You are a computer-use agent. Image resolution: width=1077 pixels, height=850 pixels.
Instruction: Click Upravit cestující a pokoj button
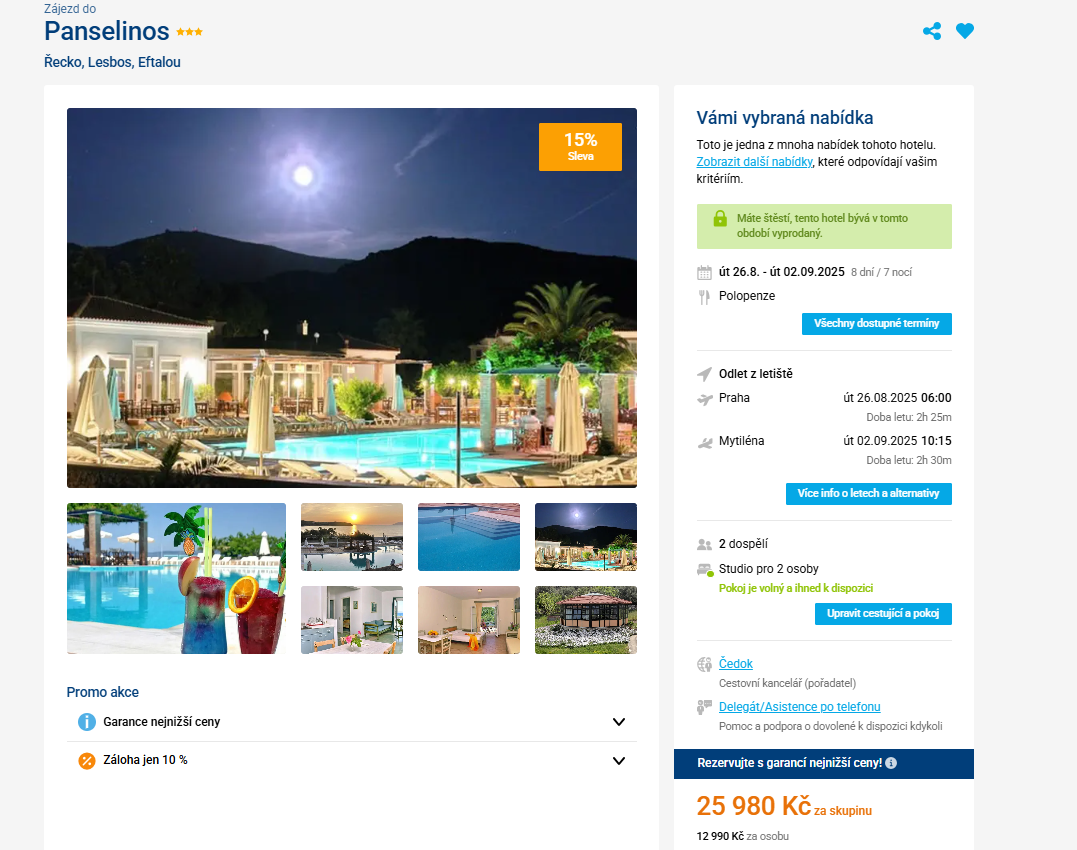pyautogui.click(x=883, y=614)
